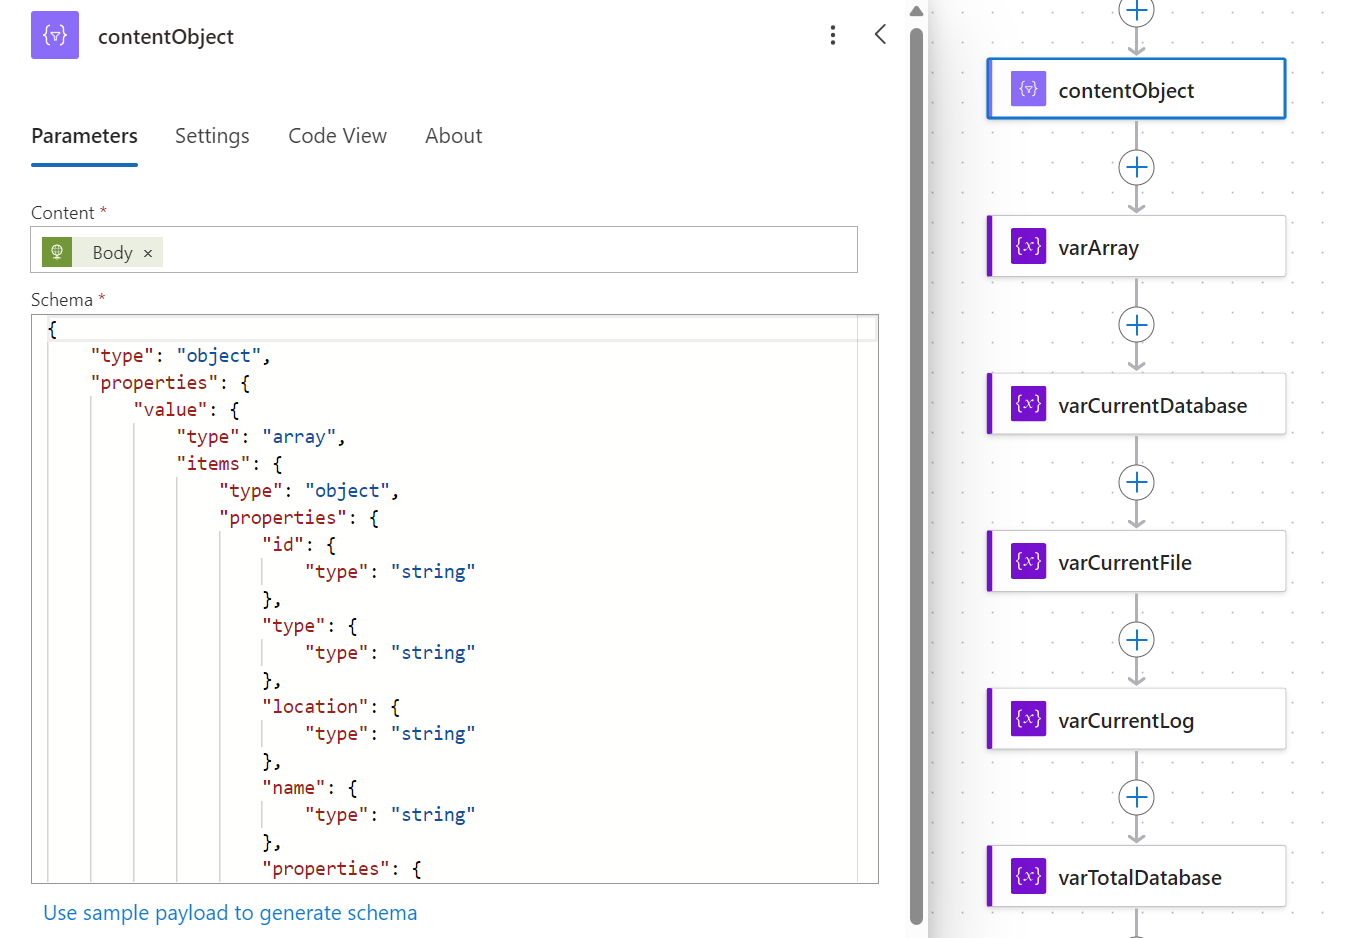Click the globe icon on the Body token
The height and width of the screenshot is (938, 1351).
click(57, 252)
